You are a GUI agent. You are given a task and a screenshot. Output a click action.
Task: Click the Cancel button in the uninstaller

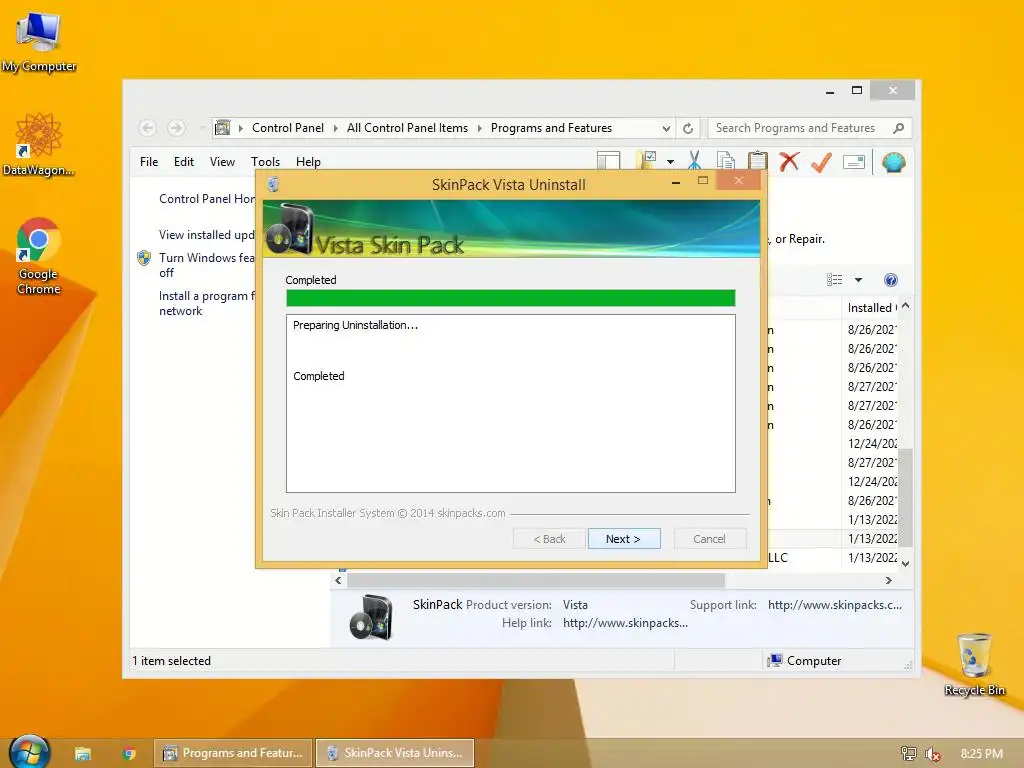tap(709, 539)
